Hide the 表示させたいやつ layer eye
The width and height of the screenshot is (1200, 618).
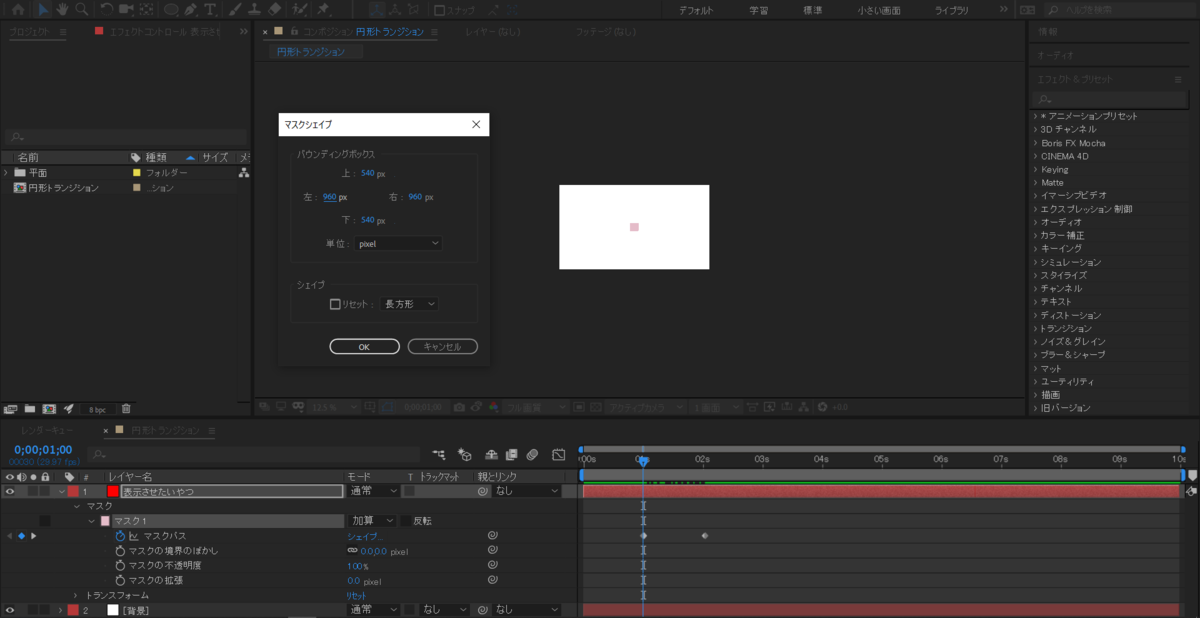coord(10,492)
